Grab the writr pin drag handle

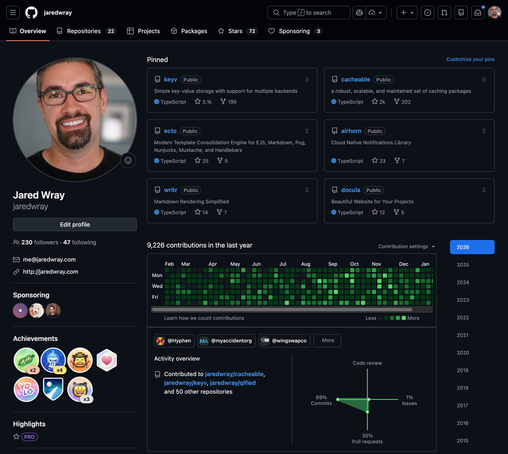(x=307, y=190)
